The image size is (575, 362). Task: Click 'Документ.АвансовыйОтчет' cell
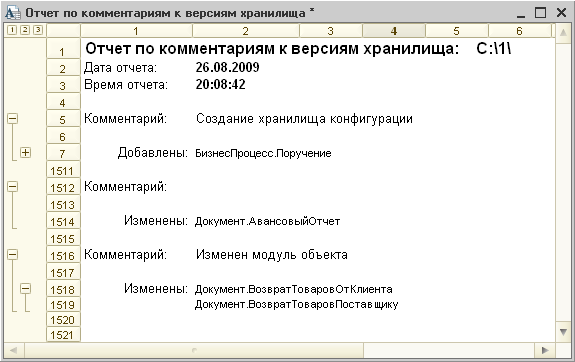click(x=267, y=221)
